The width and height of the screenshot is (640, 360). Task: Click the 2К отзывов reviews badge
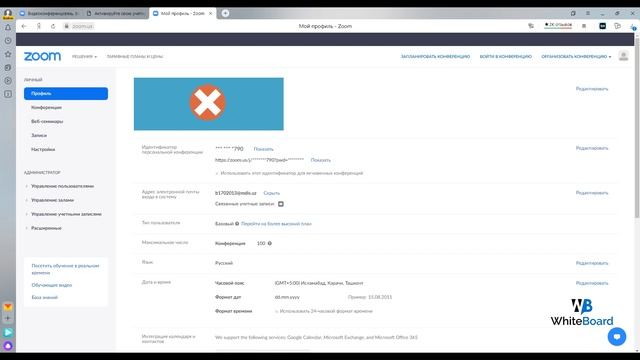[x=558, y=25]
